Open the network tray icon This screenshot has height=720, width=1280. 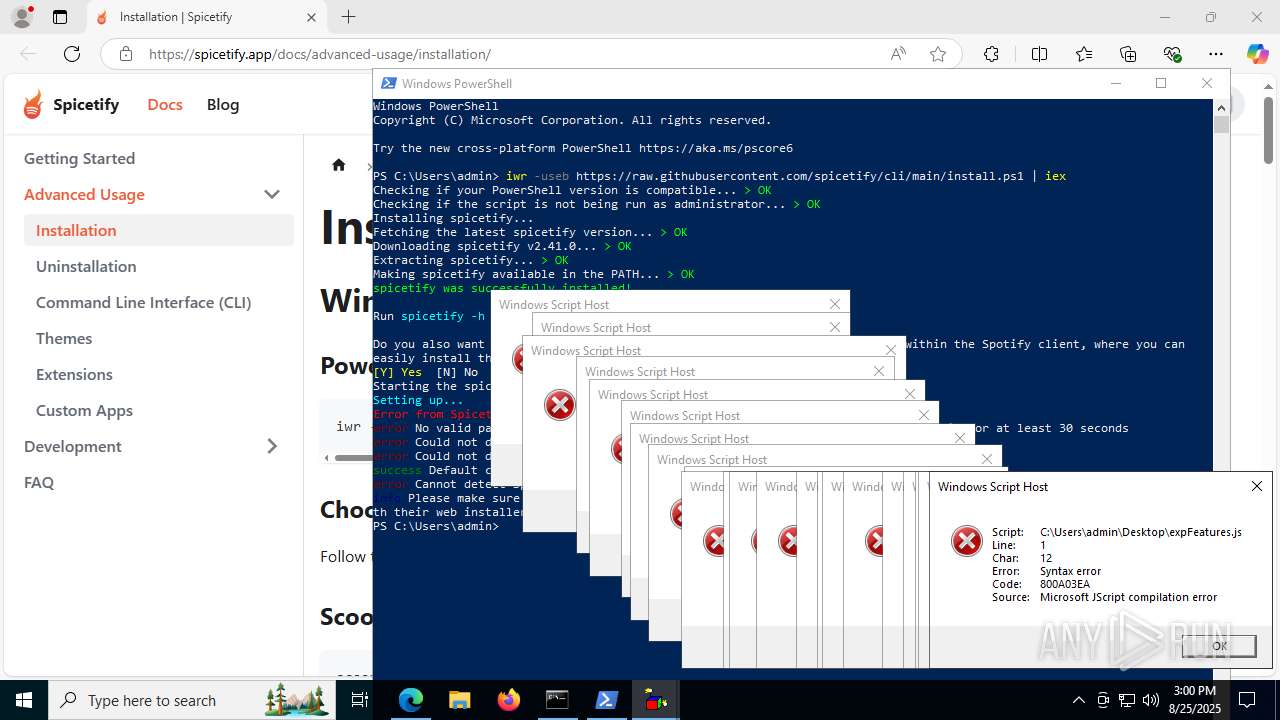point(1127,700)
